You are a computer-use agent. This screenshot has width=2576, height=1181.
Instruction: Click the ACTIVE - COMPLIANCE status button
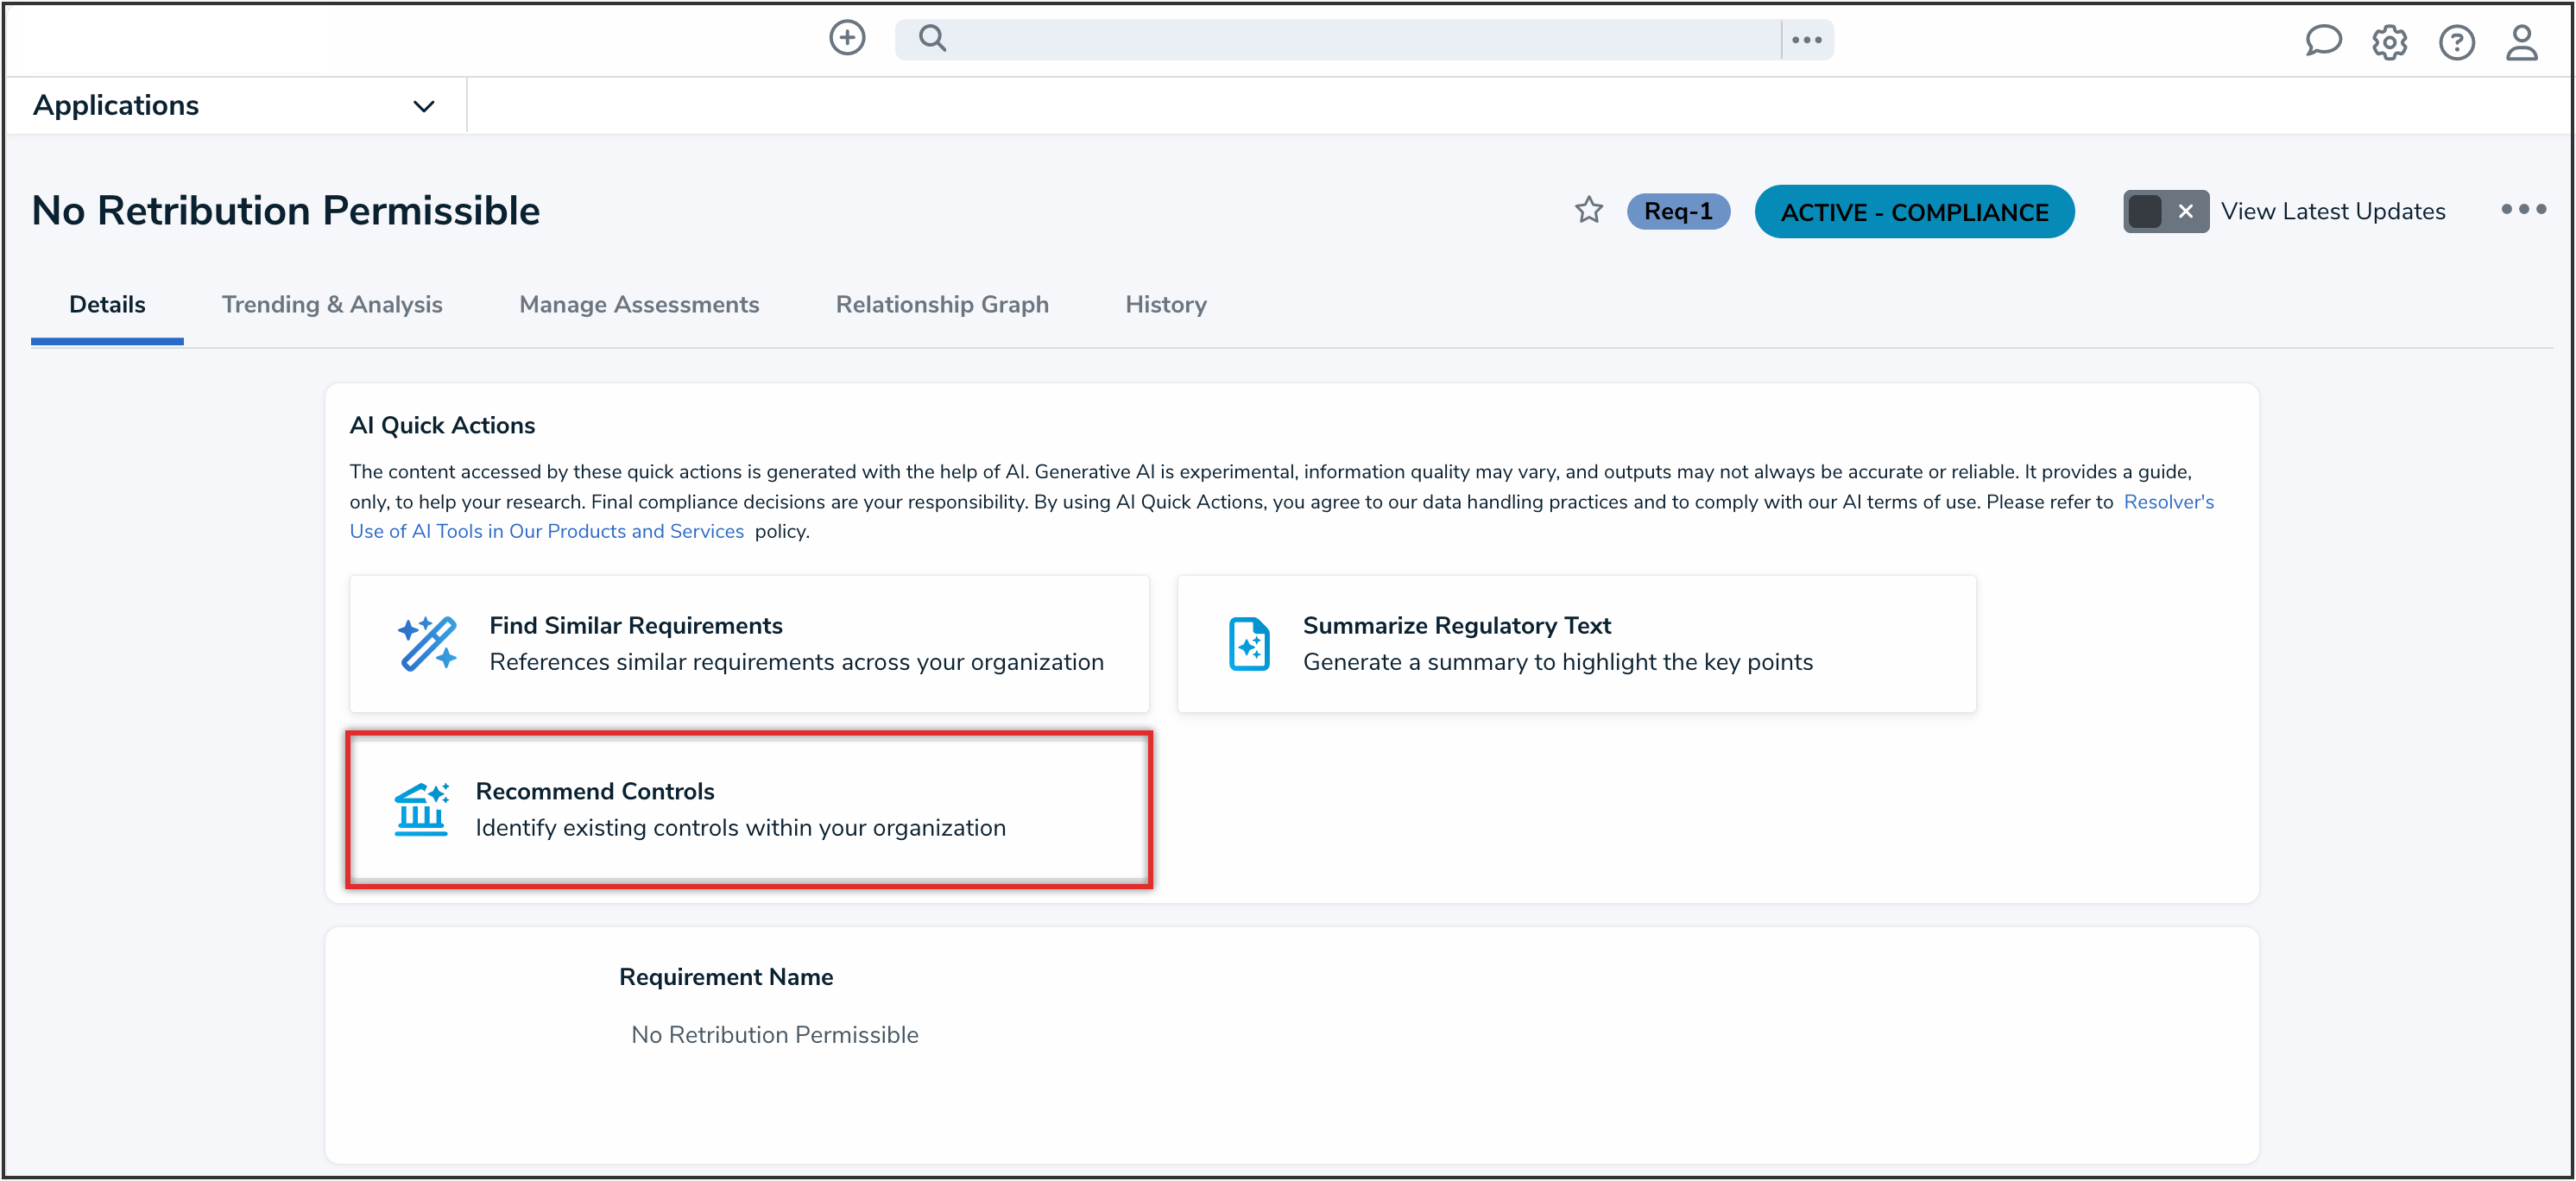tap(1913, 212)
